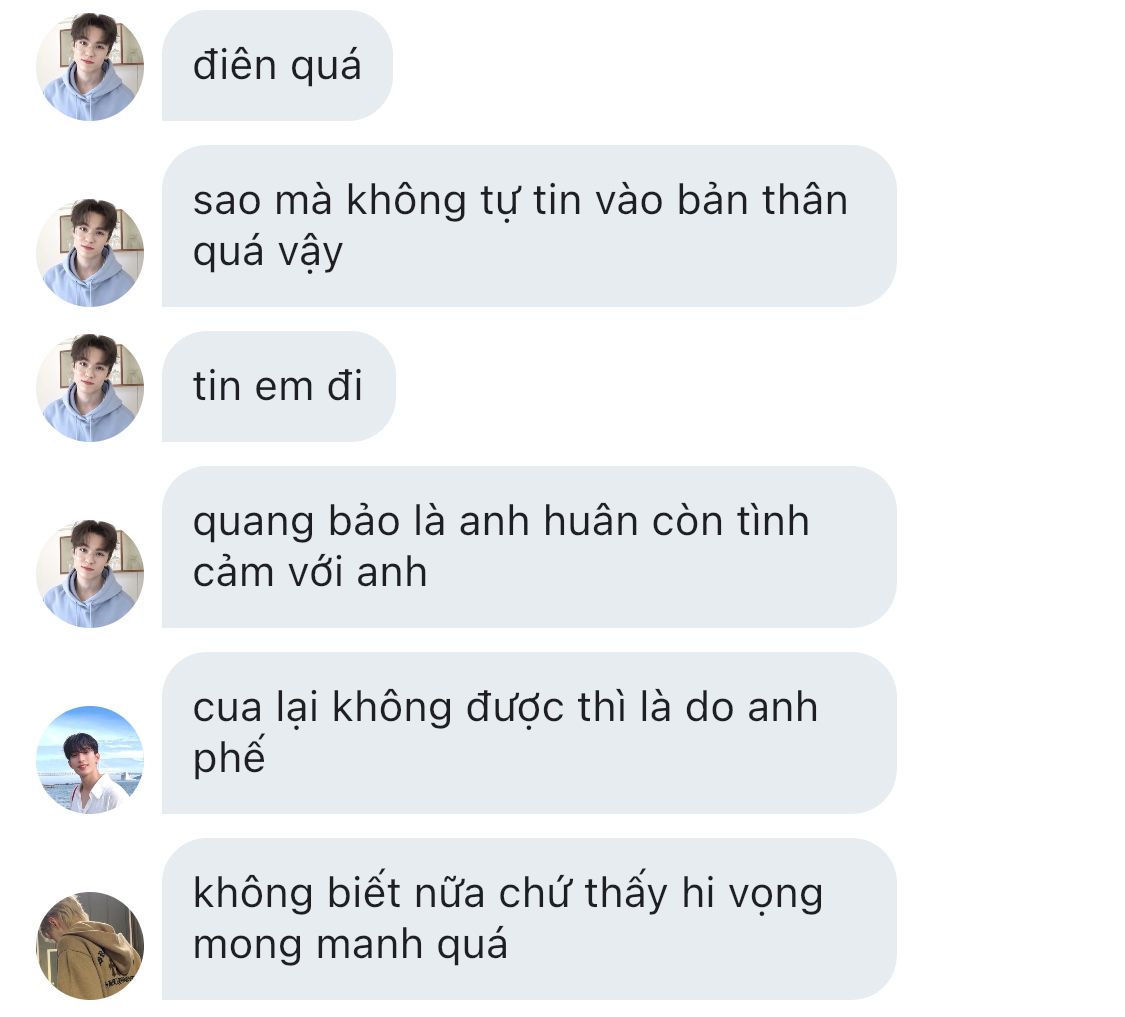The image size is (1125, 1017).
Task: Tap the "quang bảo là anh huân còn tình" bubble
Action: (x=529, y=547)
